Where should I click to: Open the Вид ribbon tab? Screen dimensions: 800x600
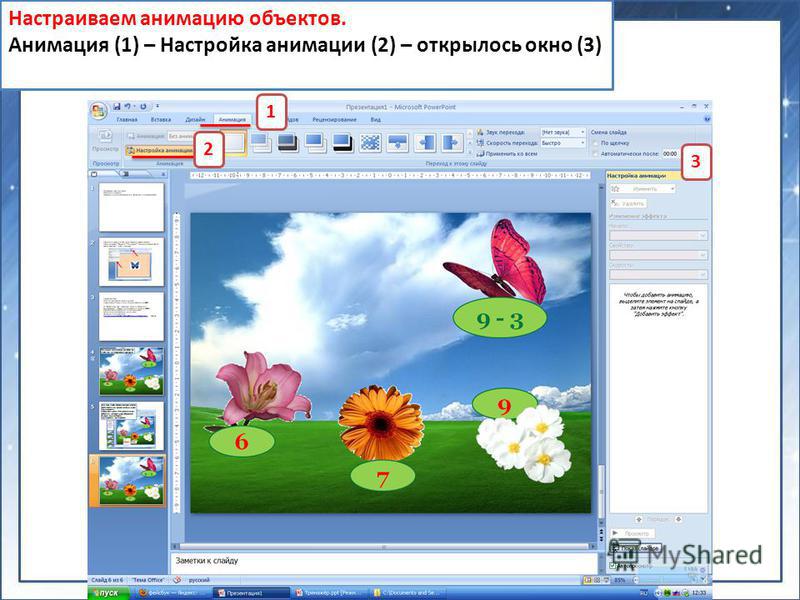coord(376,119)
